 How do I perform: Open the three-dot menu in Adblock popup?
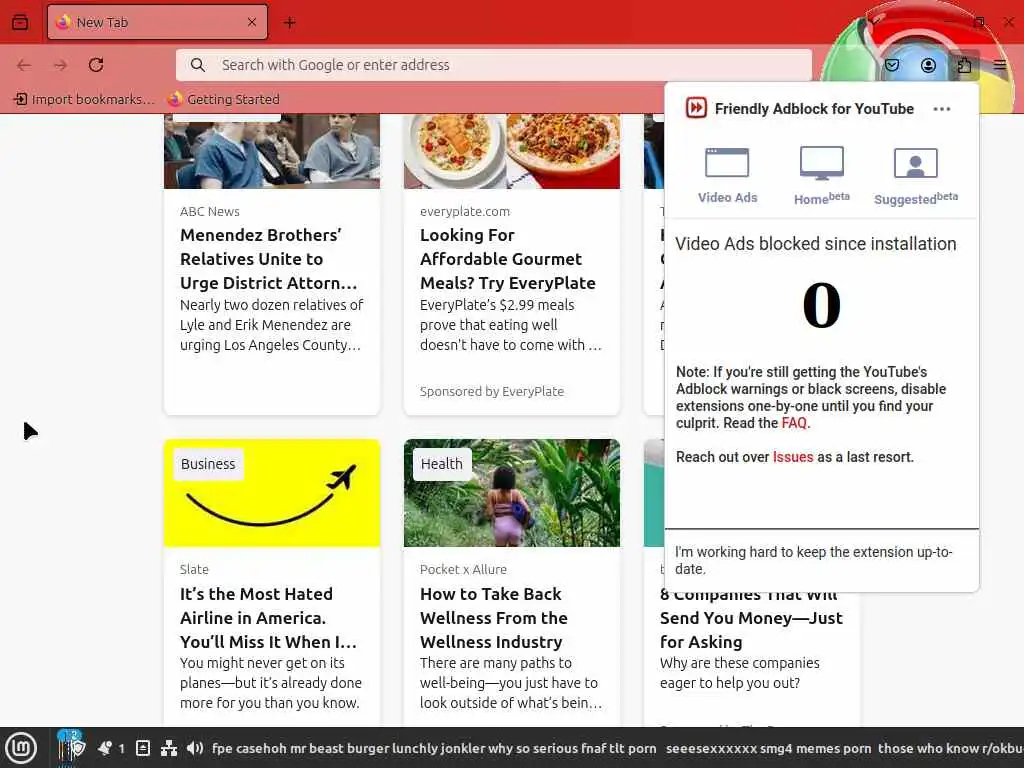tap(942, 109)
